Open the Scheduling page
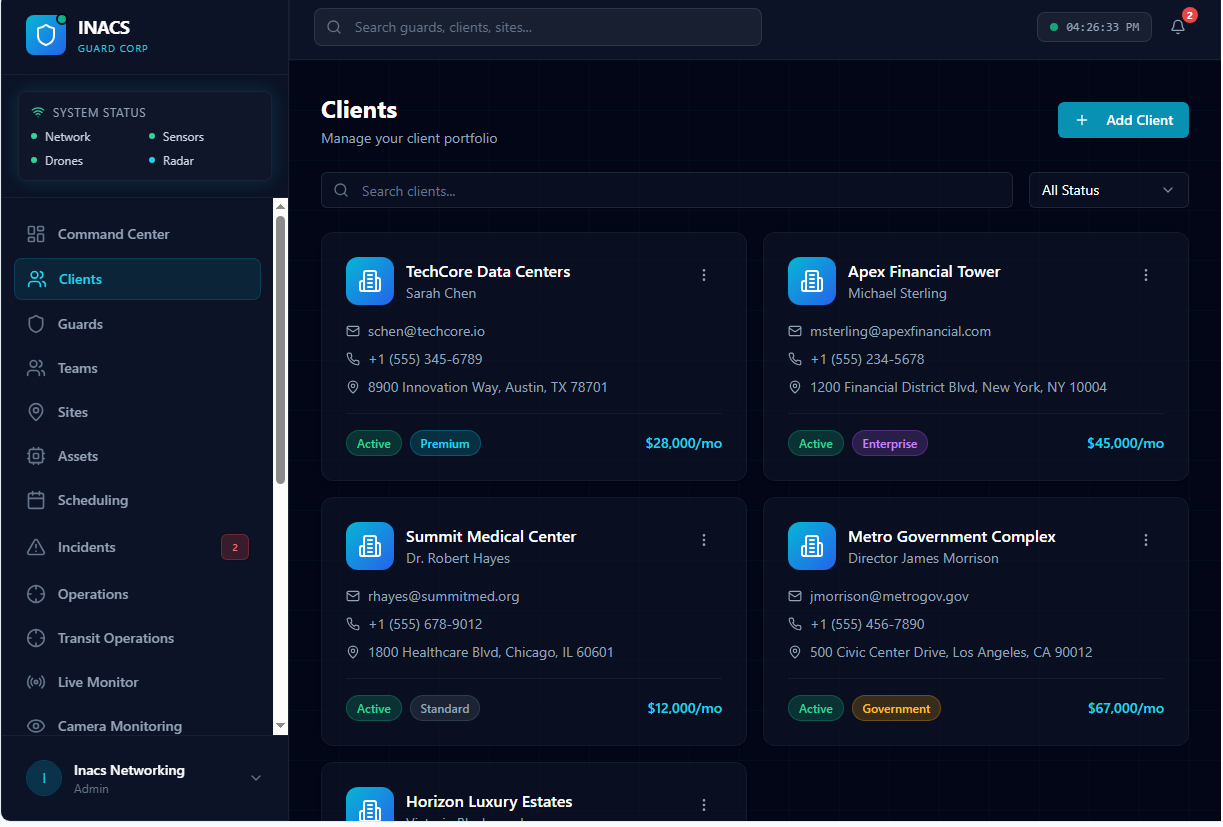The image size is (1223, 827). click(x=137, y=500)
